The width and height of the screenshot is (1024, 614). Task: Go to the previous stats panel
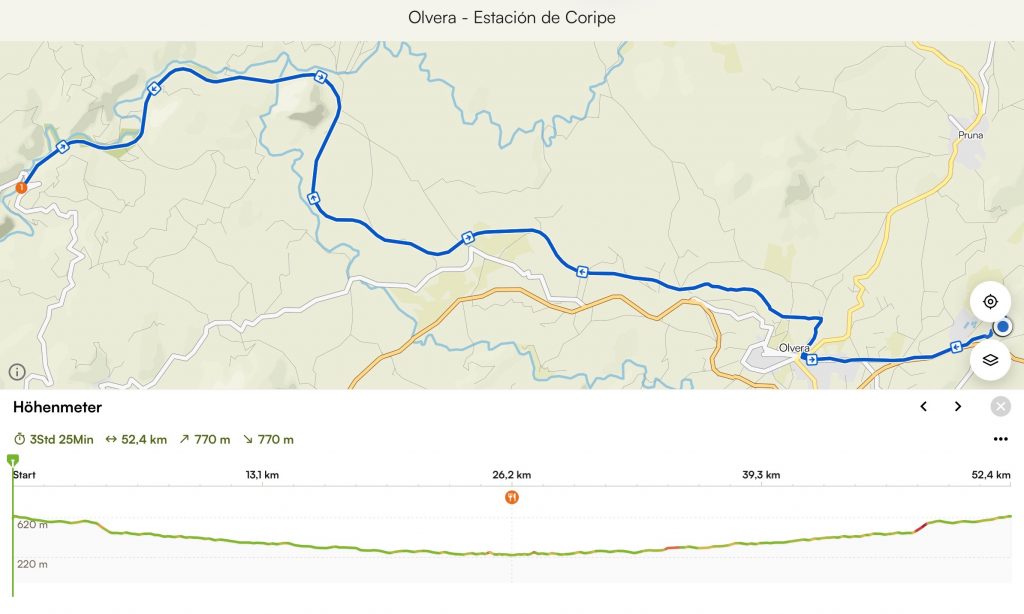[x=924, y=406]
